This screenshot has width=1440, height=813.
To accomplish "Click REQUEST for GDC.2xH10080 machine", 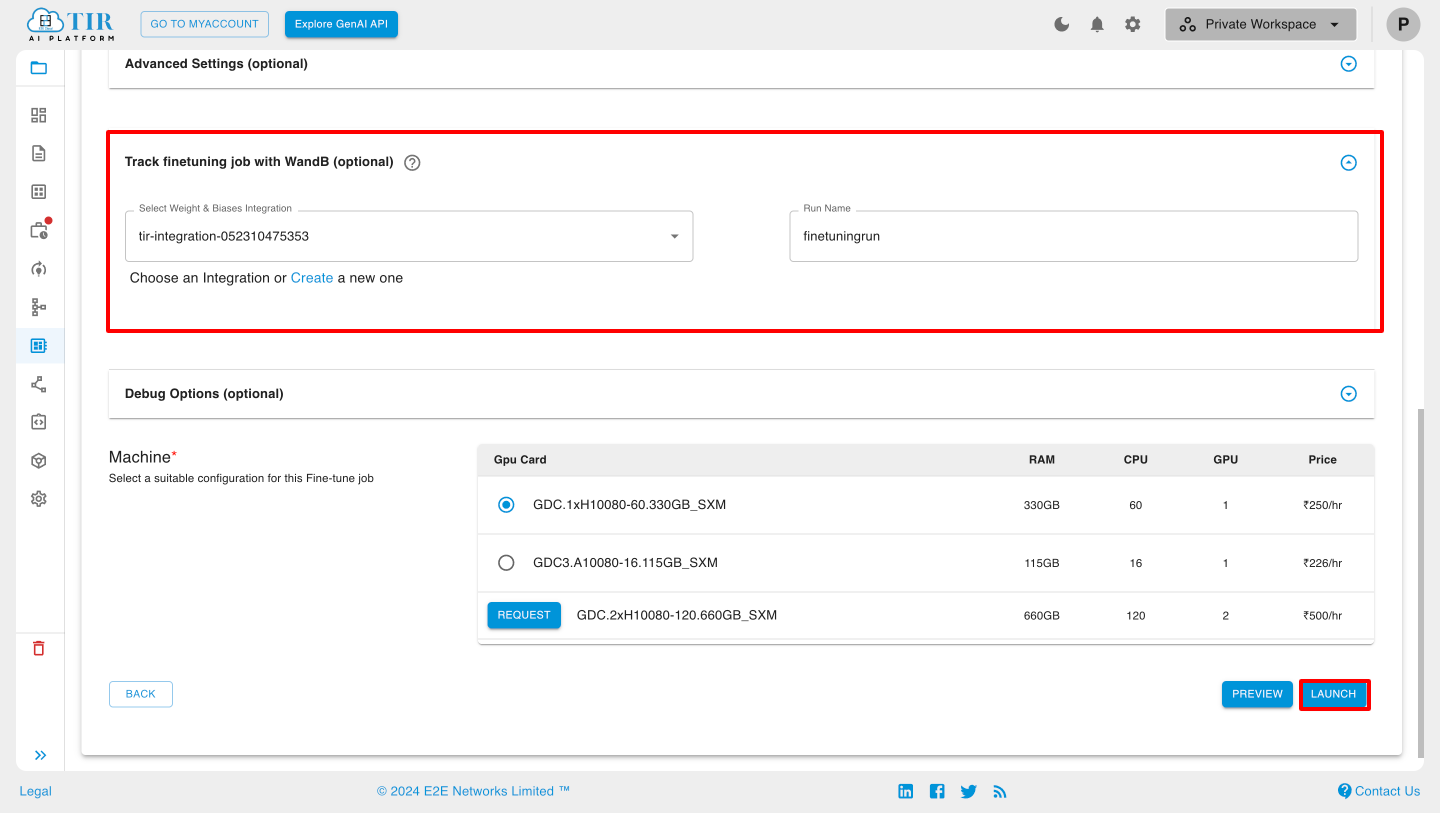I will tap(524, 615).
